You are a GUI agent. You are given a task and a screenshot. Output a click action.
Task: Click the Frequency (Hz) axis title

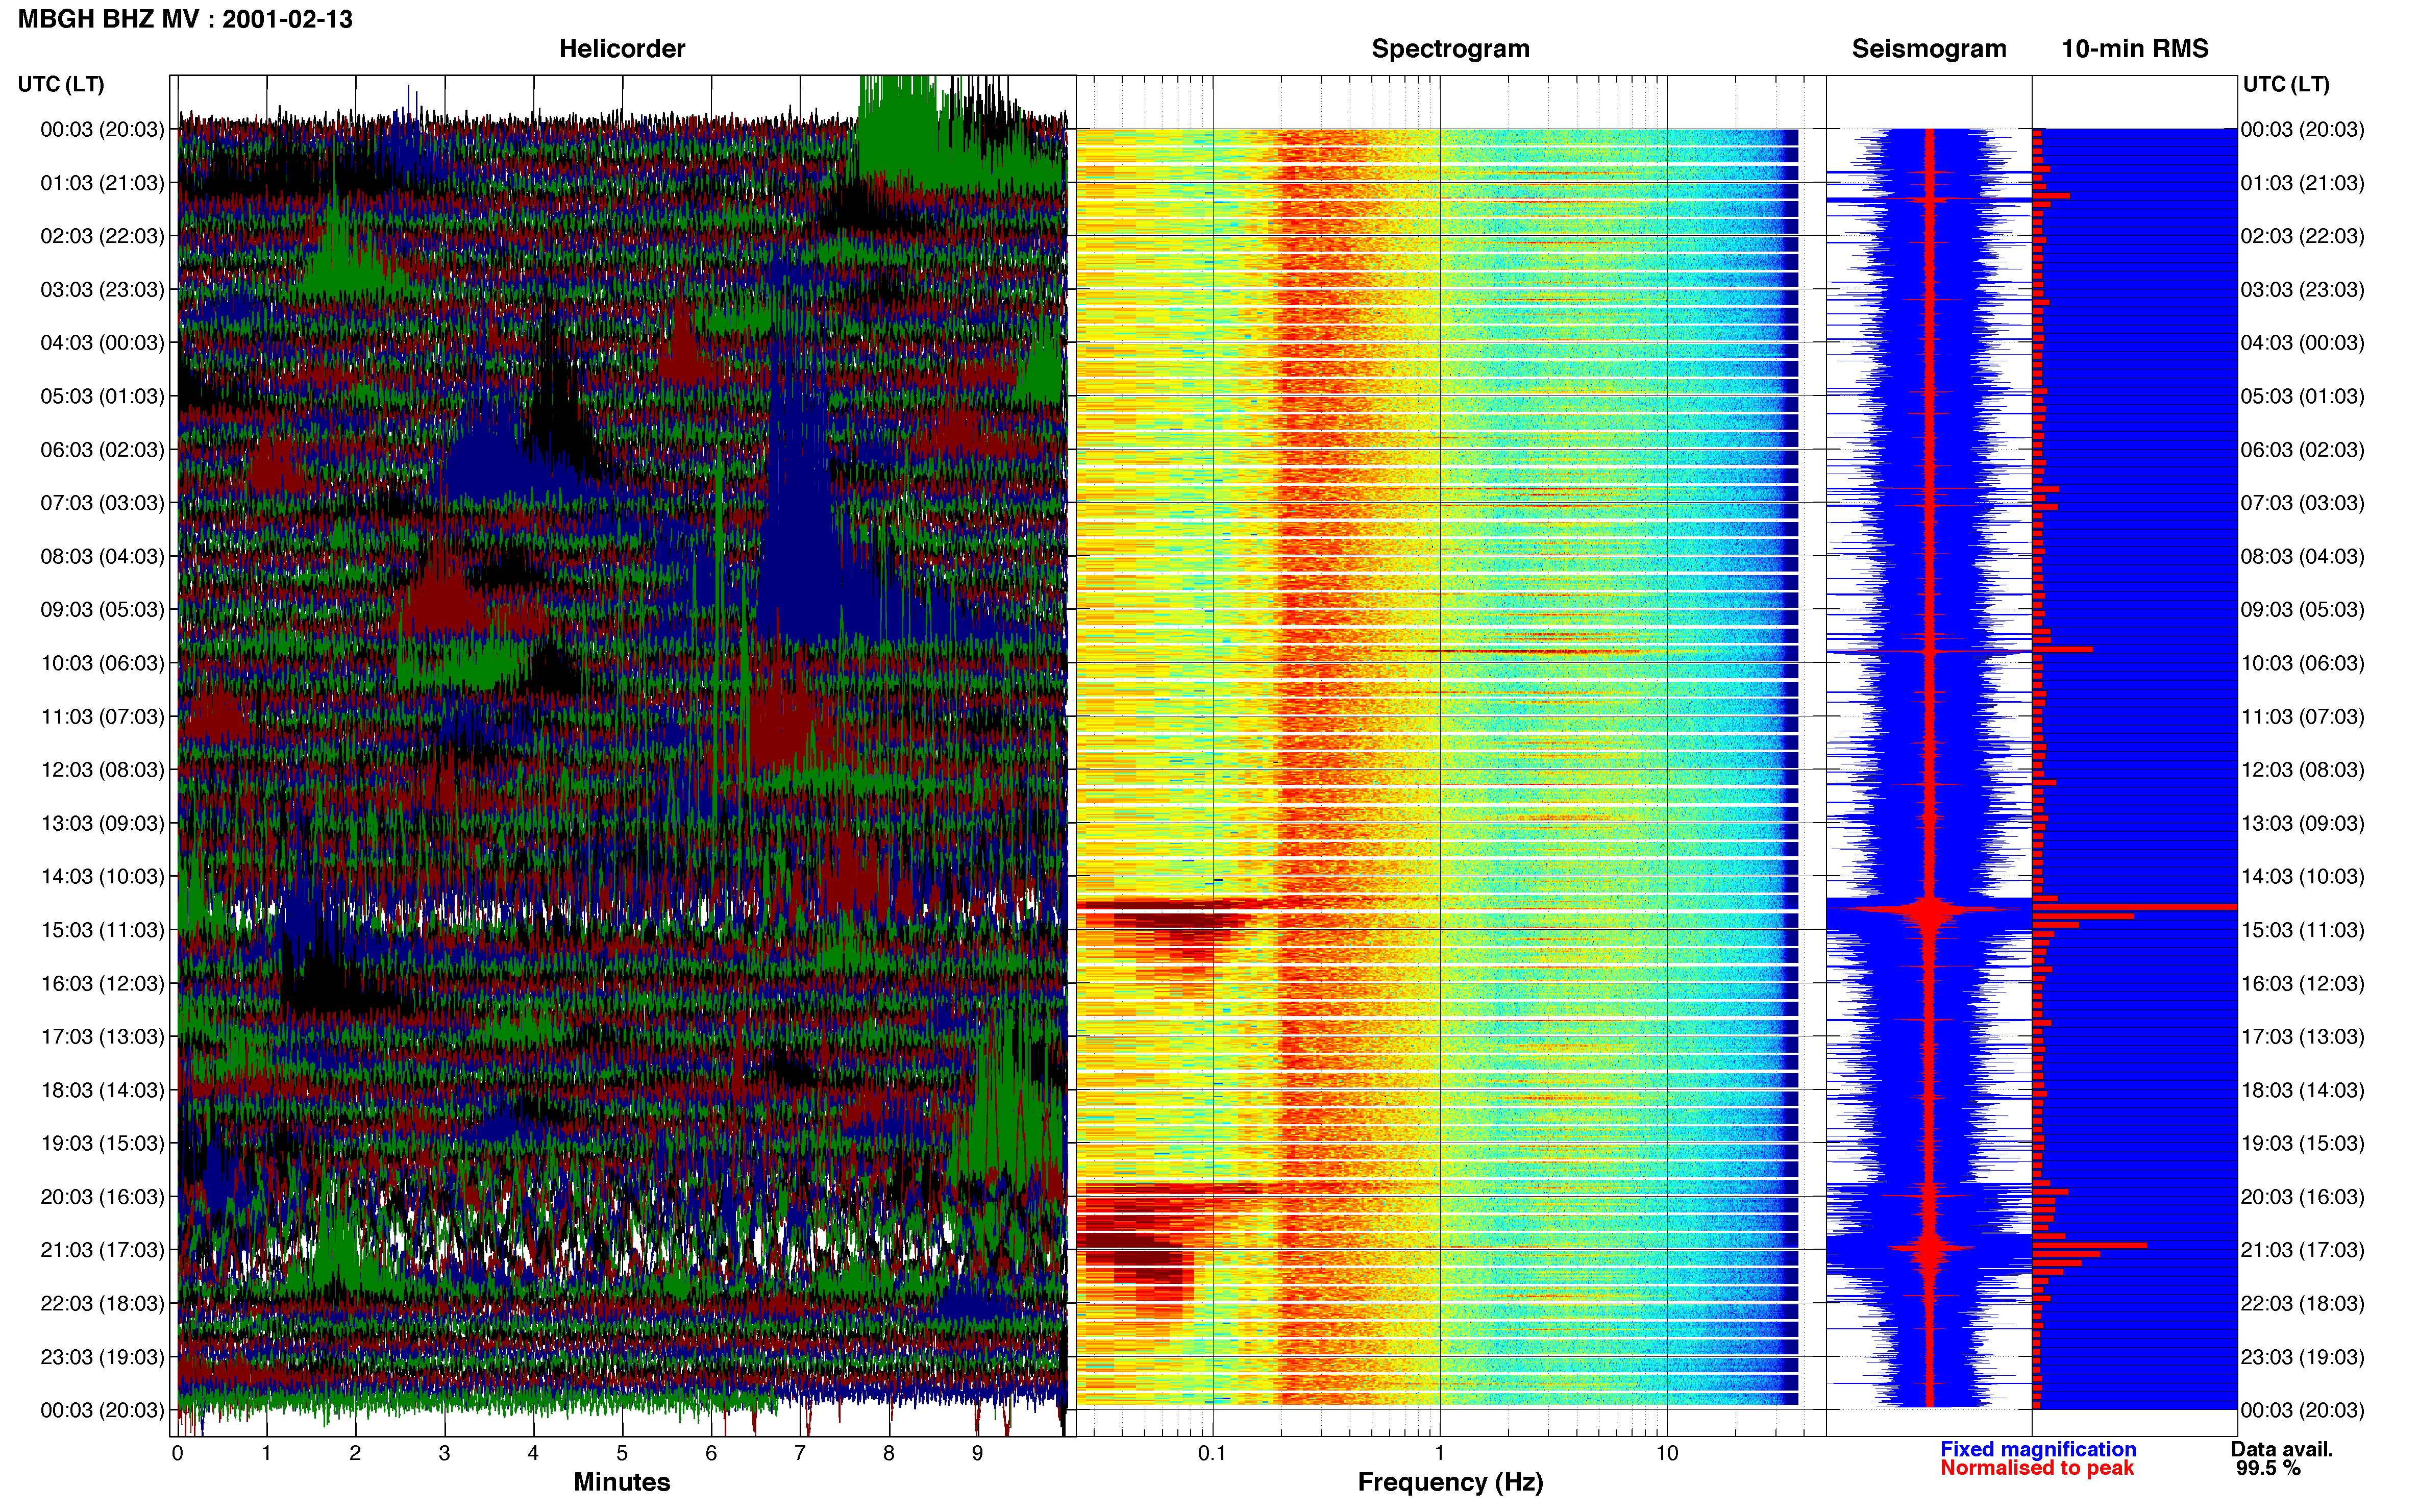click(x=1450, y=1482)
